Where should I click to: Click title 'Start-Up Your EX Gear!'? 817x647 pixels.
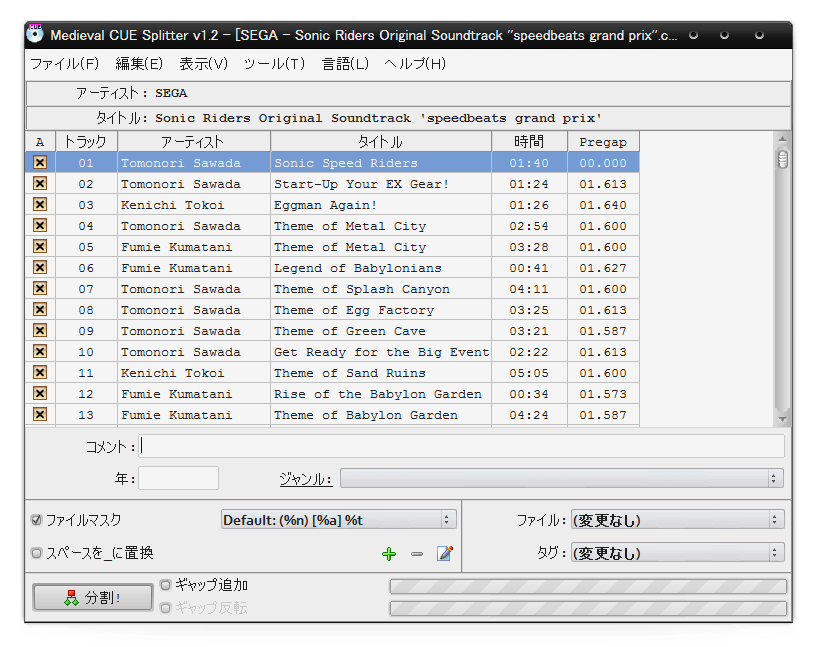click(x=361, y=184)
